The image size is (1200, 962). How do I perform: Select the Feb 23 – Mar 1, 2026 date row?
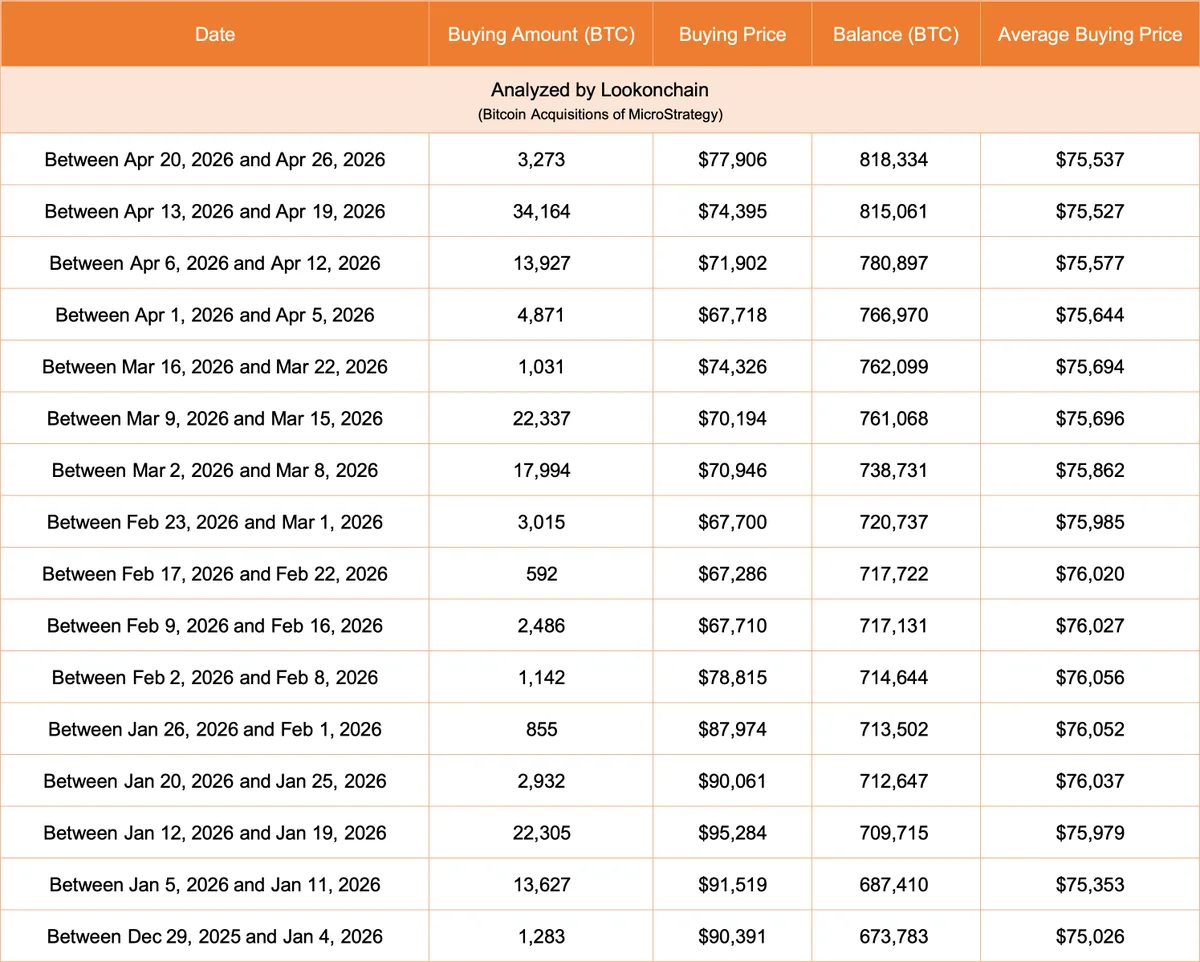click(x=215, y=522)
